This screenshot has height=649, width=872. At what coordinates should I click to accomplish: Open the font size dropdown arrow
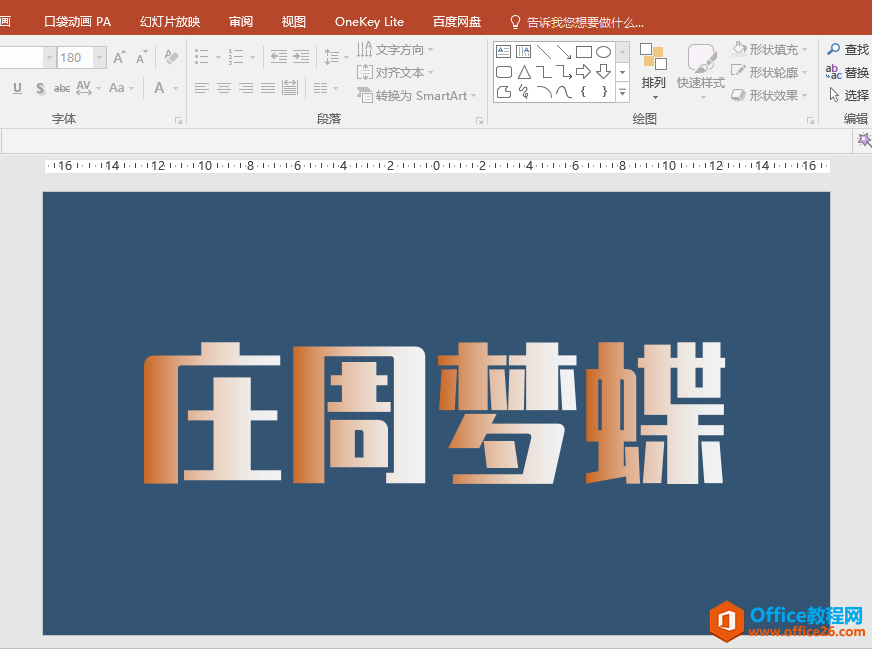click(x=99, y=58)
